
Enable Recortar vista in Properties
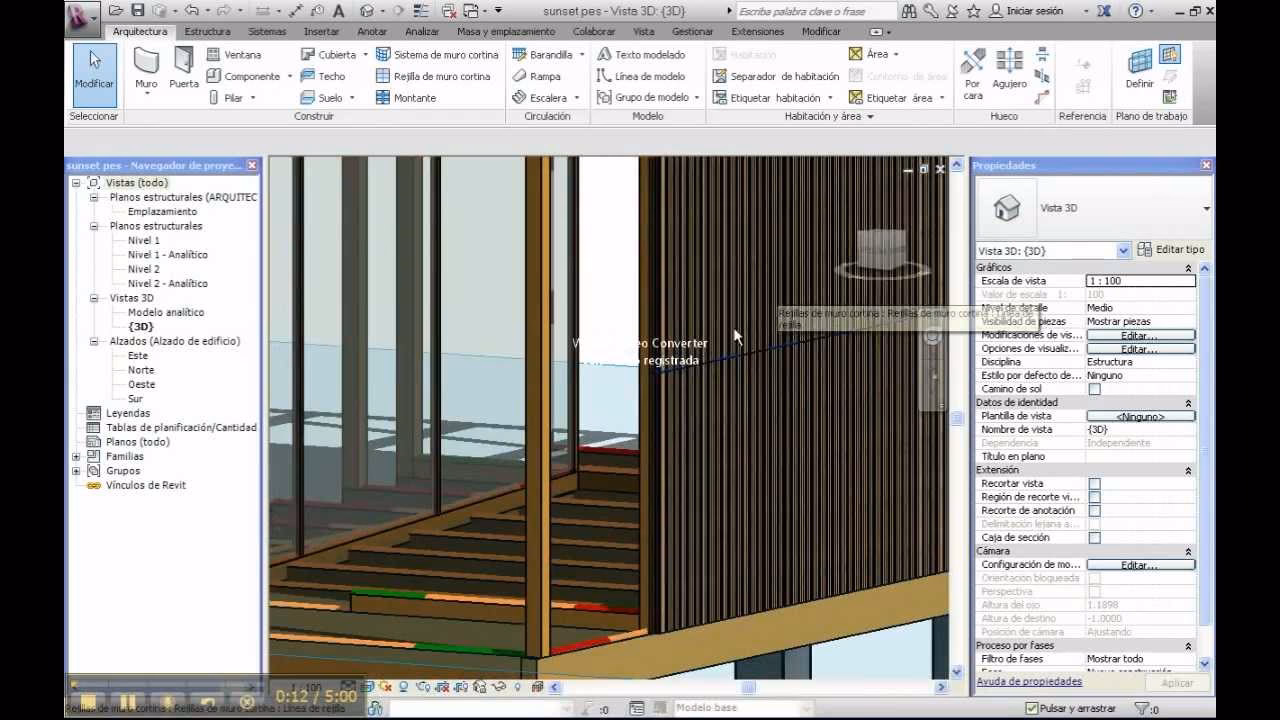pos(1096,483)
